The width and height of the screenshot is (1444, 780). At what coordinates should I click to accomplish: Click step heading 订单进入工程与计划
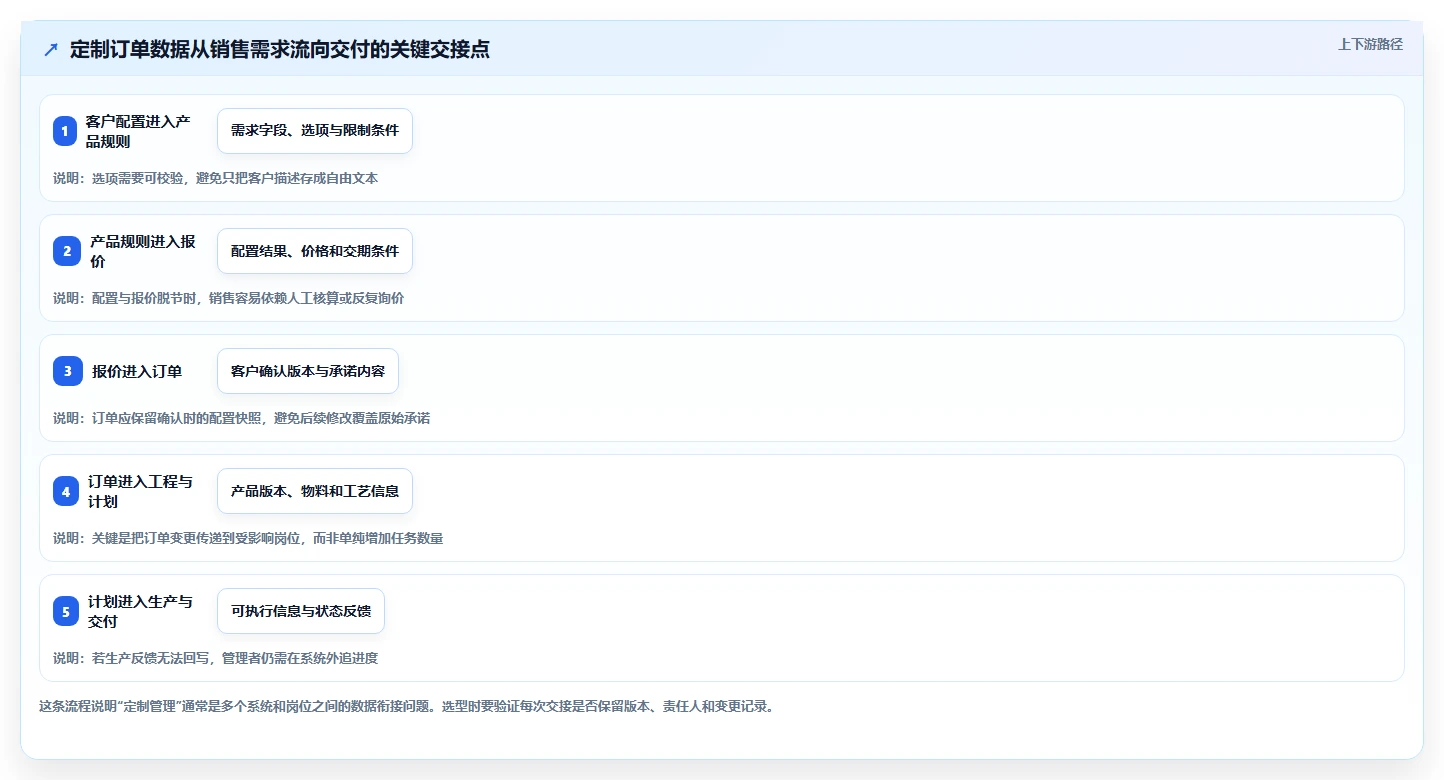tap(141, 491)
